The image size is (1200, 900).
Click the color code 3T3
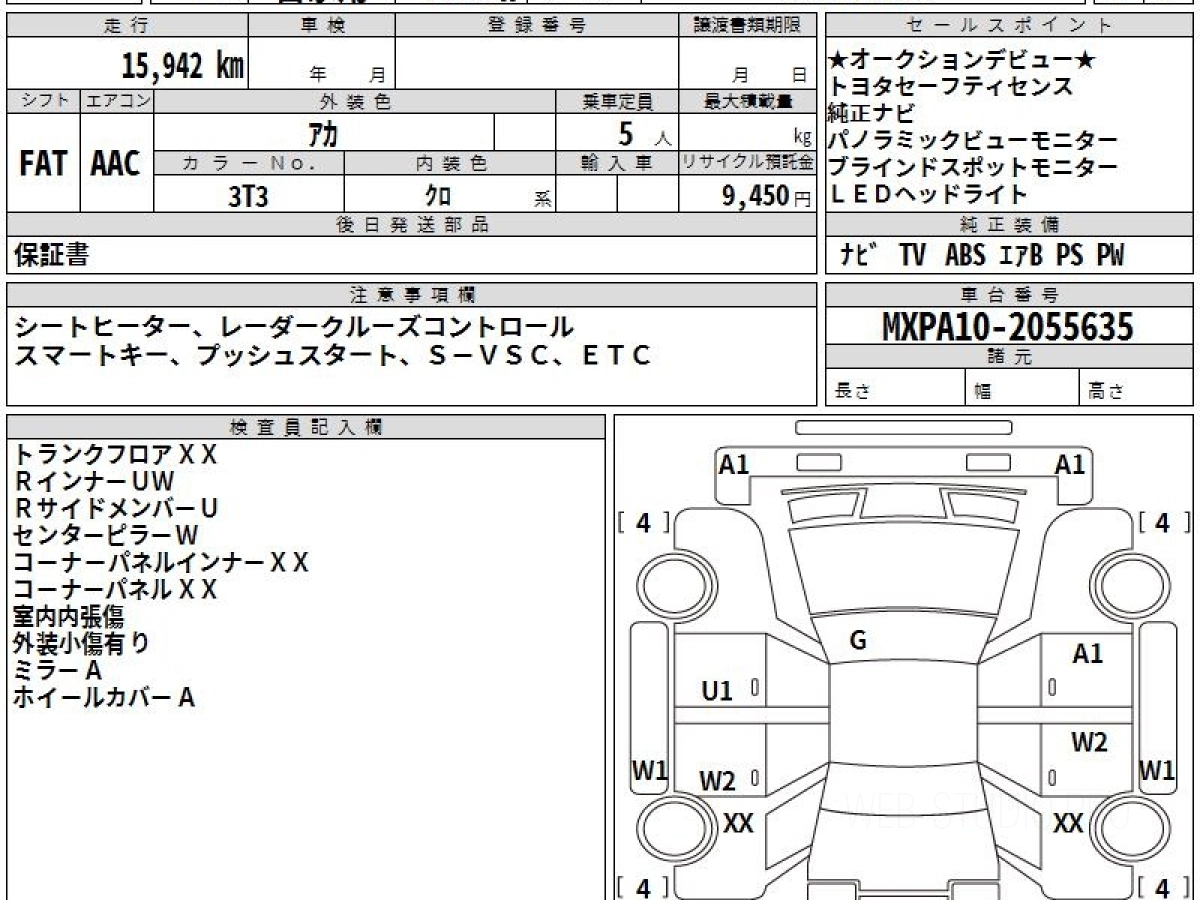(x=248, y=196)
